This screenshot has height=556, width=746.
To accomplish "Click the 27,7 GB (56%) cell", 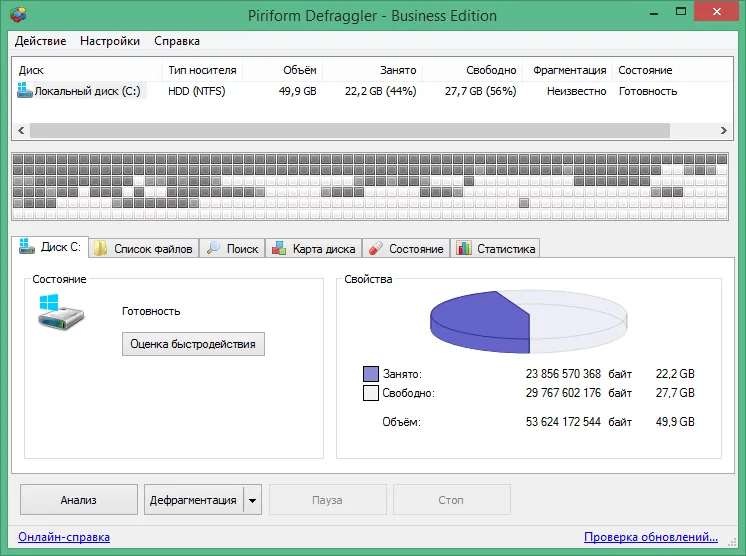I will 481,91.
